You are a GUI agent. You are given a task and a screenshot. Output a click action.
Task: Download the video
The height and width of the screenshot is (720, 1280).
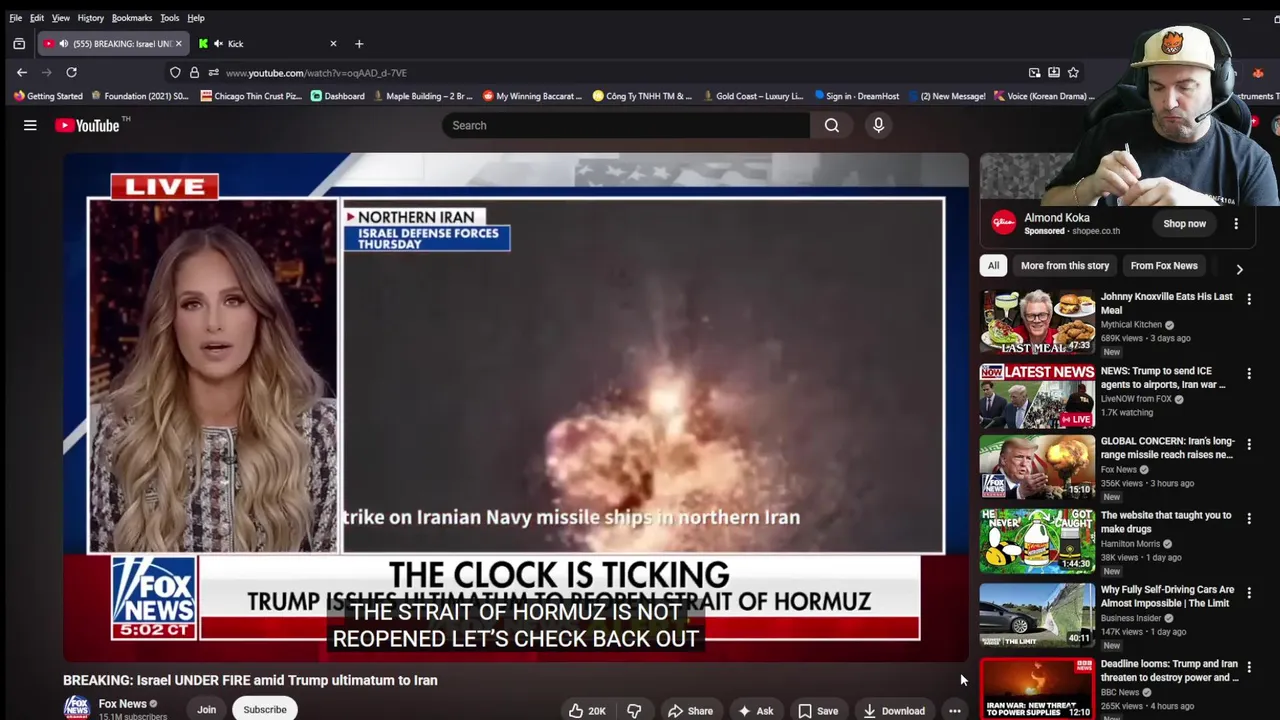pos(894,711)
